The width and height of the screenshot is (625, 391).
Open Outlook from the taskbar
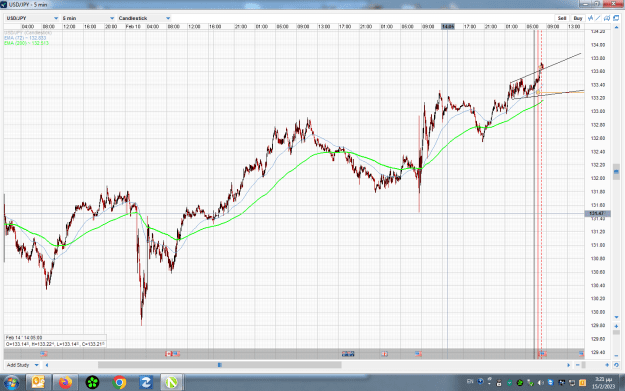click(x=38, y=383)
